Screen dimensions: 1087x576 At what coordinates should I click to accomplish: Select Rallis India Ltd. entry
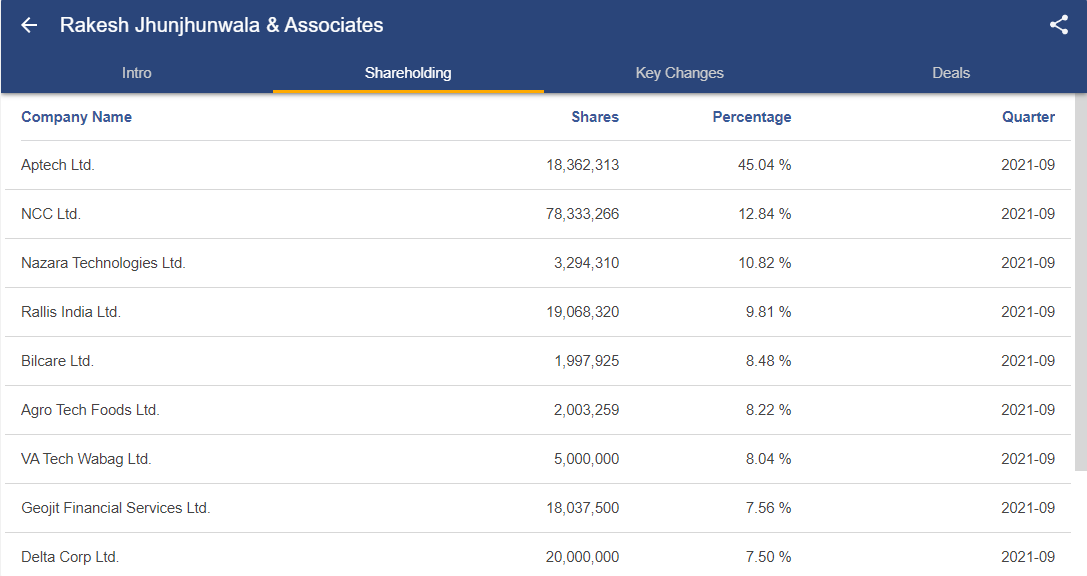tap(538, 312)
